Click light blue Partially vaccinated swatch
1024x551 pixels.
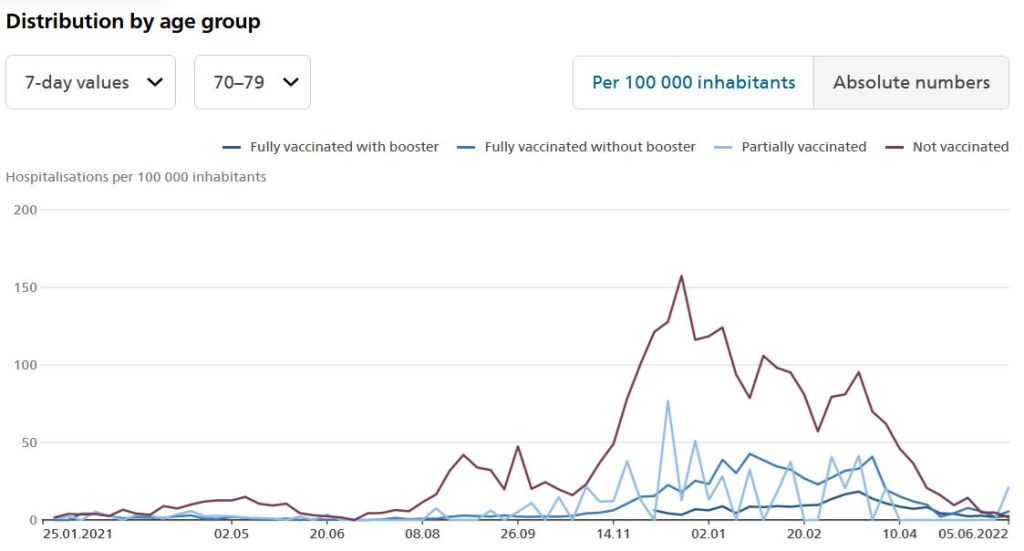(724, 147)
